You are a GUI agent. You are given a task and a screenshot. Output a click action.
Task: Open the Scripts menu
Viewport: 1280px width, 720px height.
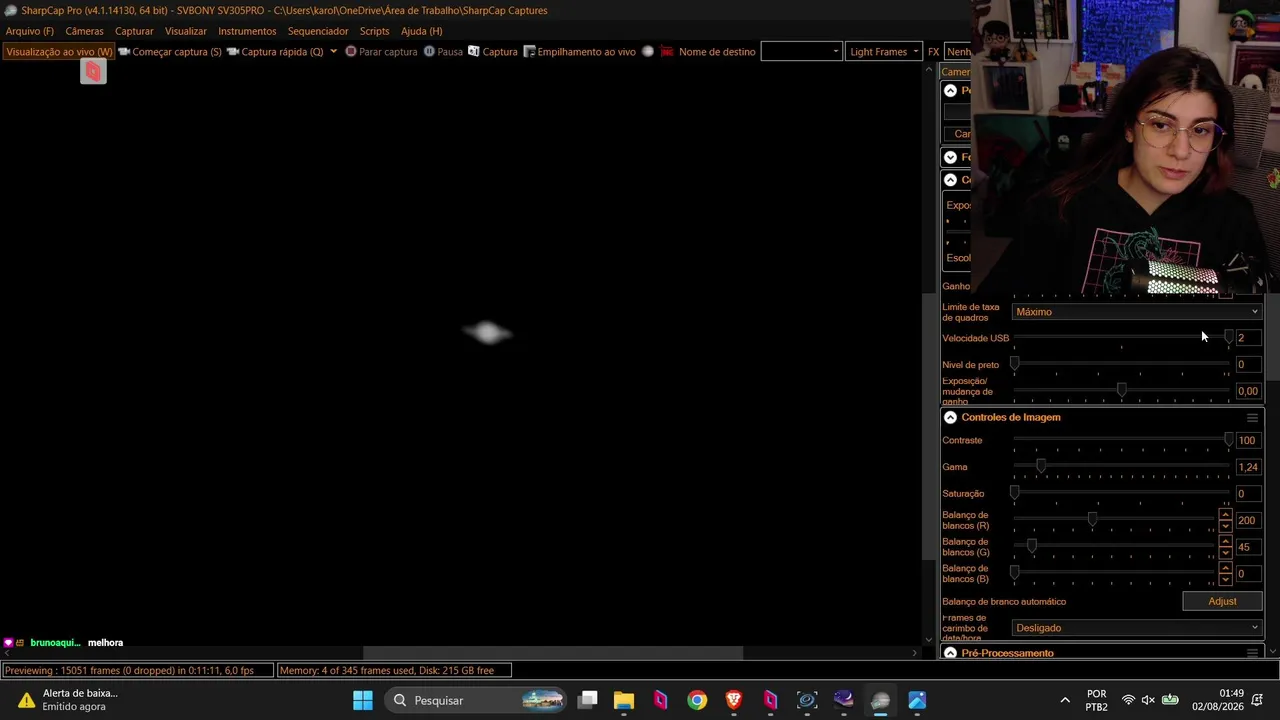pyautogui.click(x=374, y=31)
